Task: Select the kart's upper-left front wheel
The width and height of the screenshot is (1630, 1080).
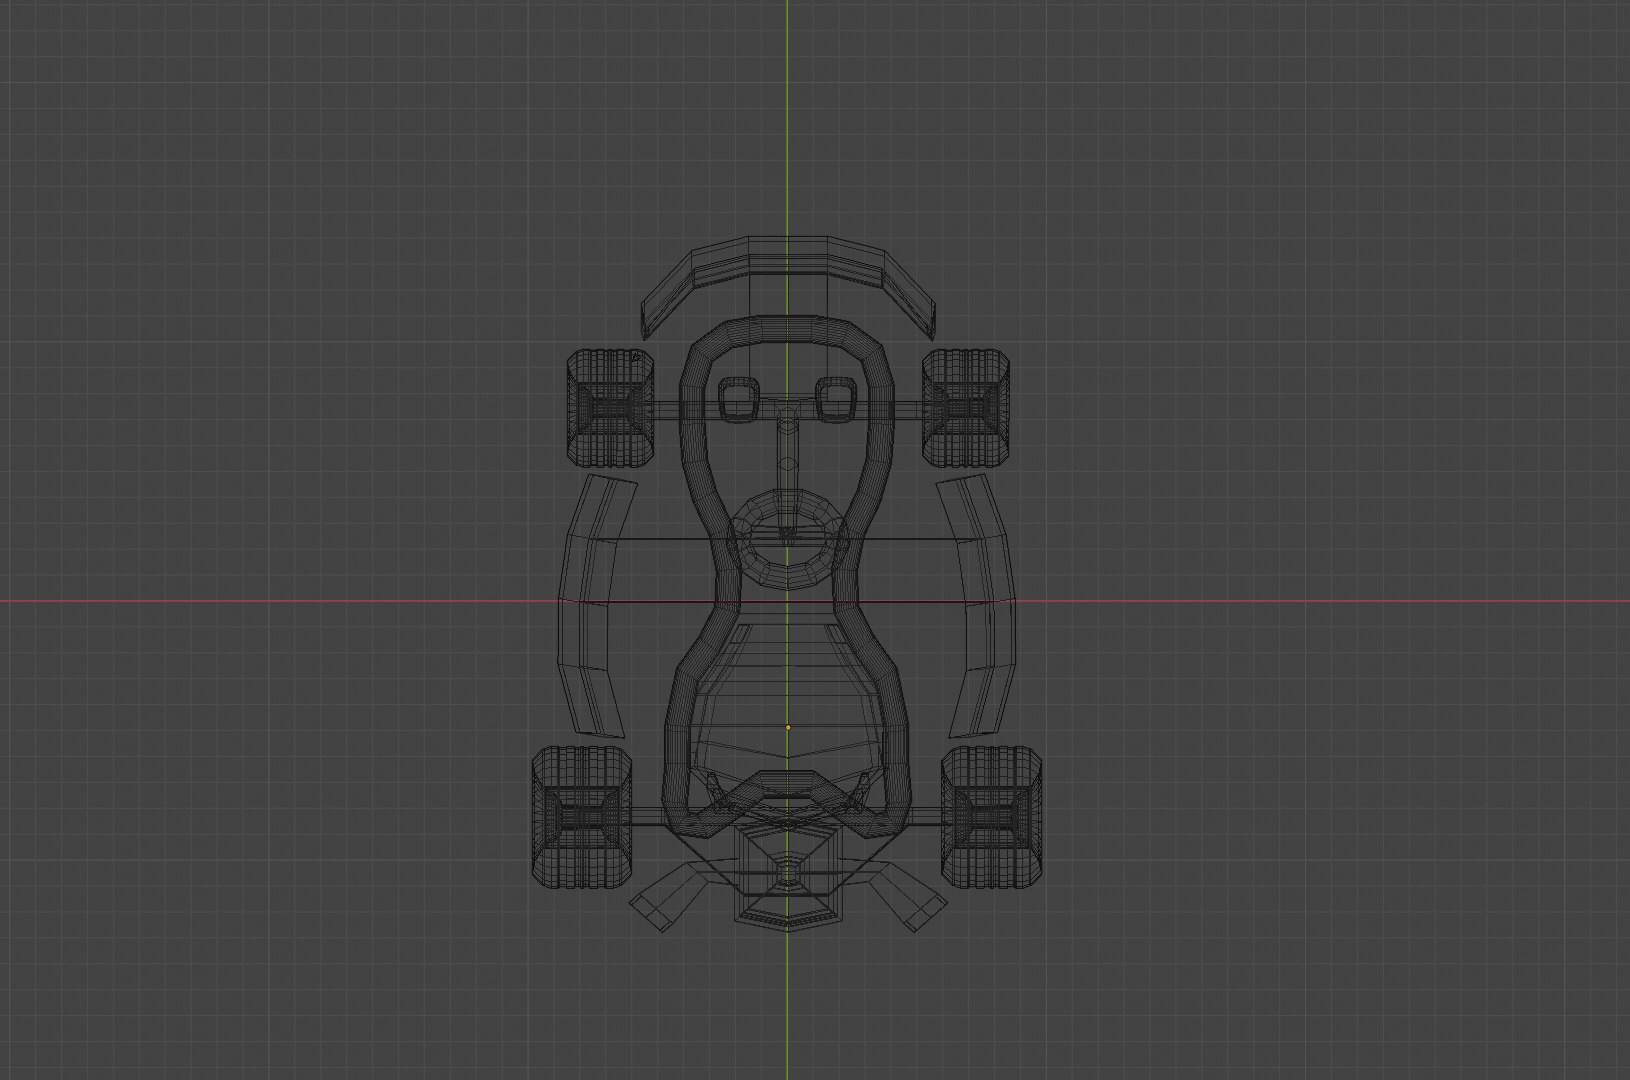Action: click(x=611, y=407)
